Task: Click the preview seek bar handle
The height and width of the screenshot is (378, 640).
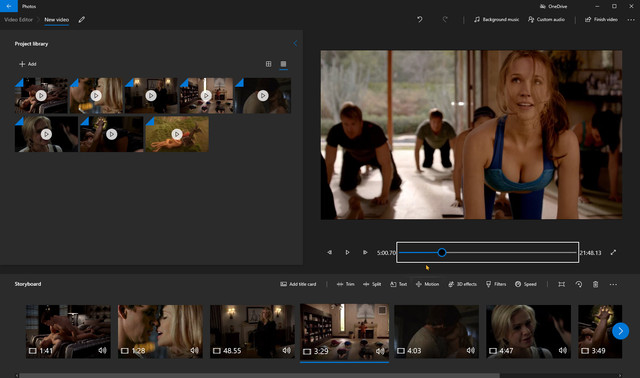Action: 442,252
